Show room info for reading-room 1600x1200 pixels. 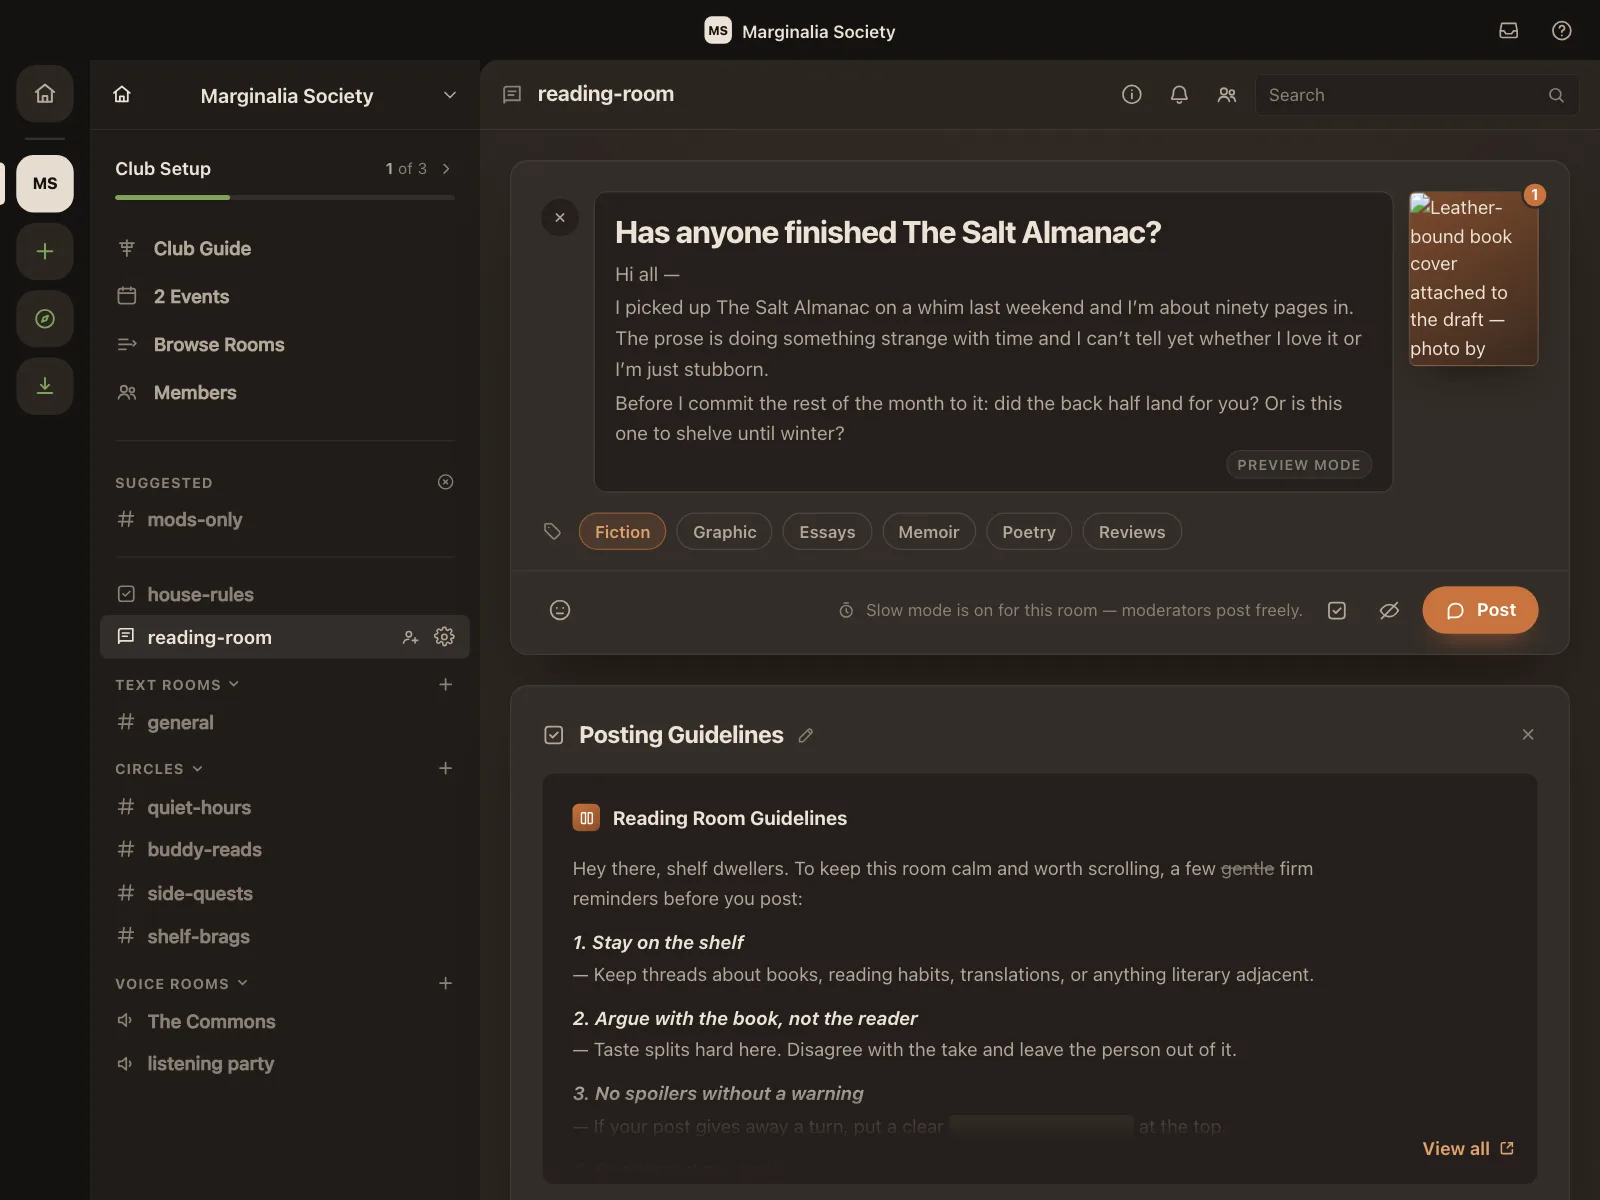(x=1132, y=95)
